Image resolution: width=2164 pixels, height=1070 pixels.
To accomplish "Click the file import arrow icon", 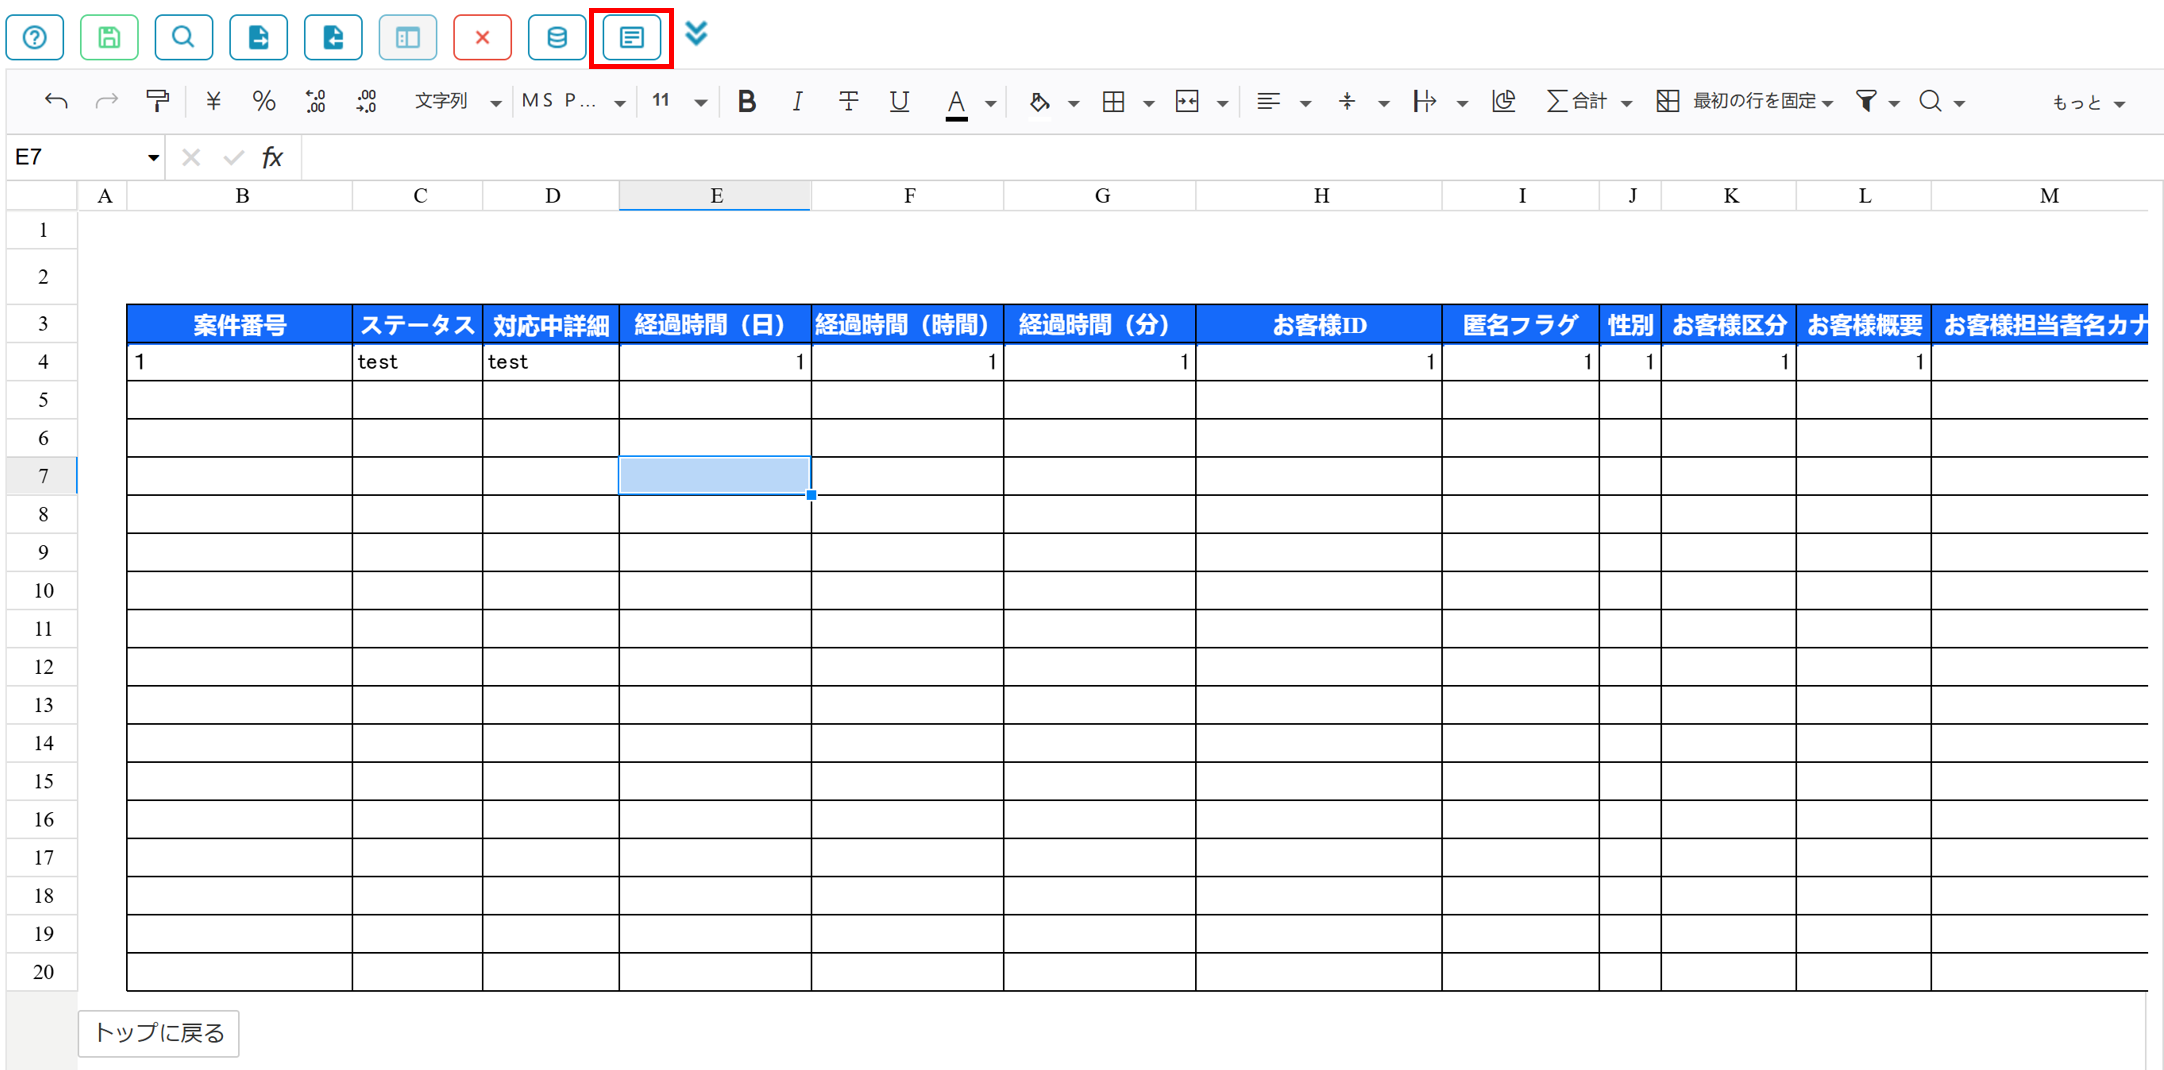I will [x=333, y=38].
